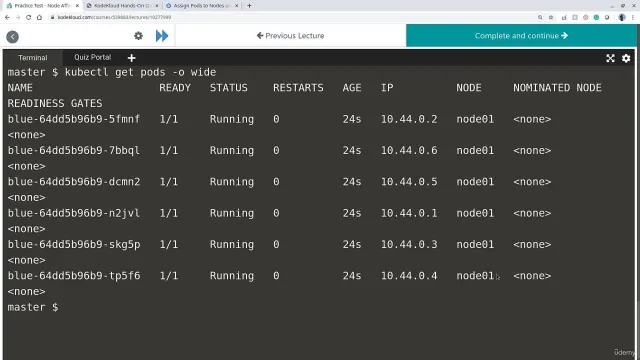The height and width of the screenshot is (360, 640).
Task: Add a new terminal tab with plus
Action: (131, 58)
